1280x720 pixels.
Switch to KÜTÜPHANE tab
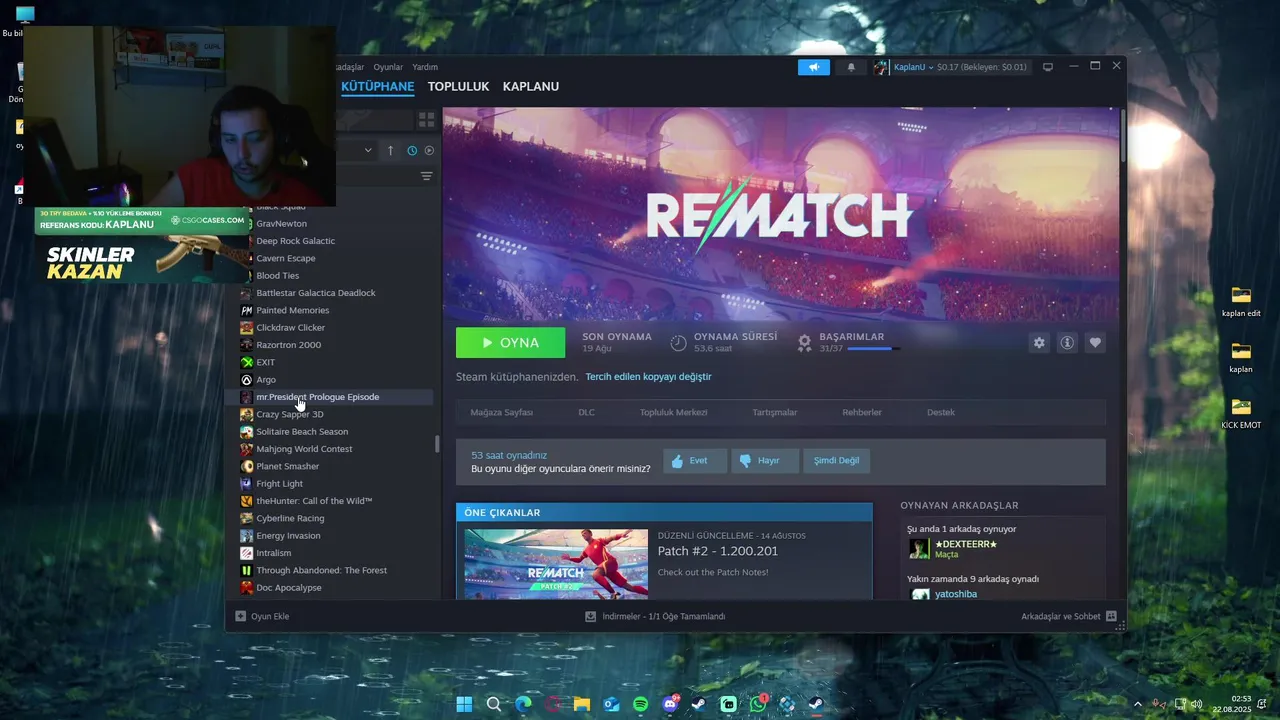[x=377, y=86]
